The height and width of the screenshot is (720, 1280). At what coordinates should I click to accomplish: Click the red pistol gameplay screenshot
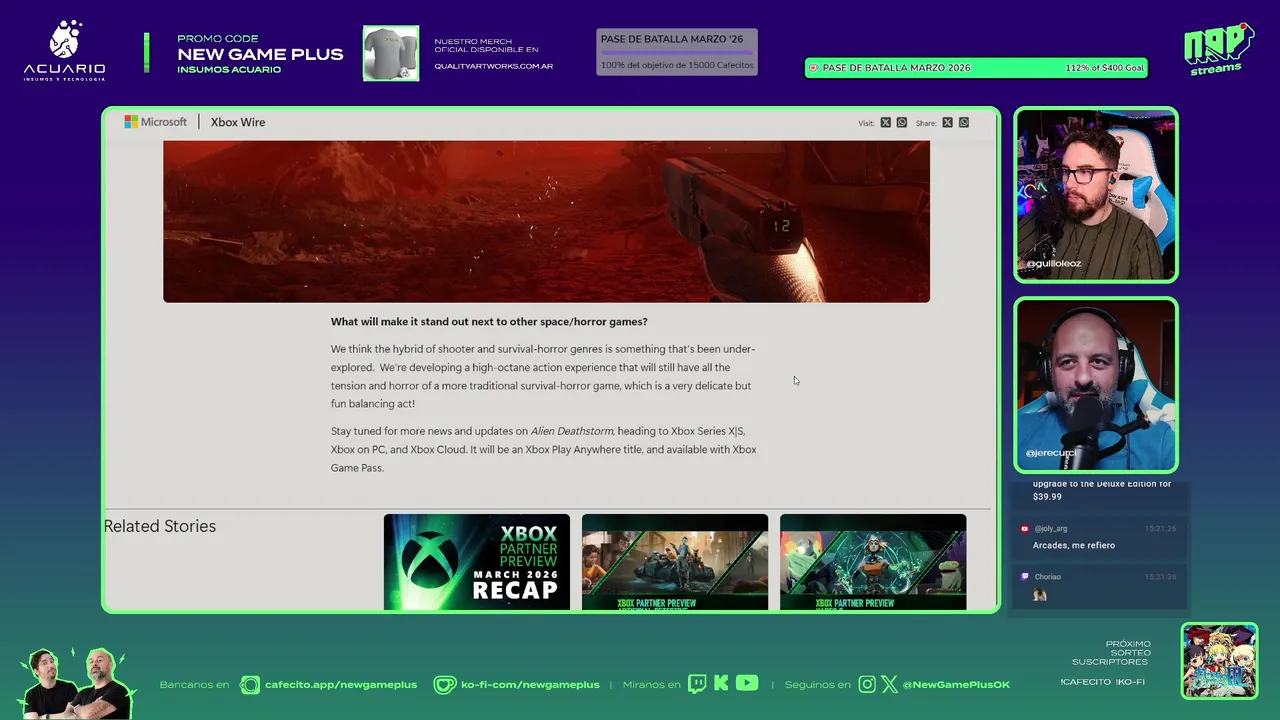point(546,221)
